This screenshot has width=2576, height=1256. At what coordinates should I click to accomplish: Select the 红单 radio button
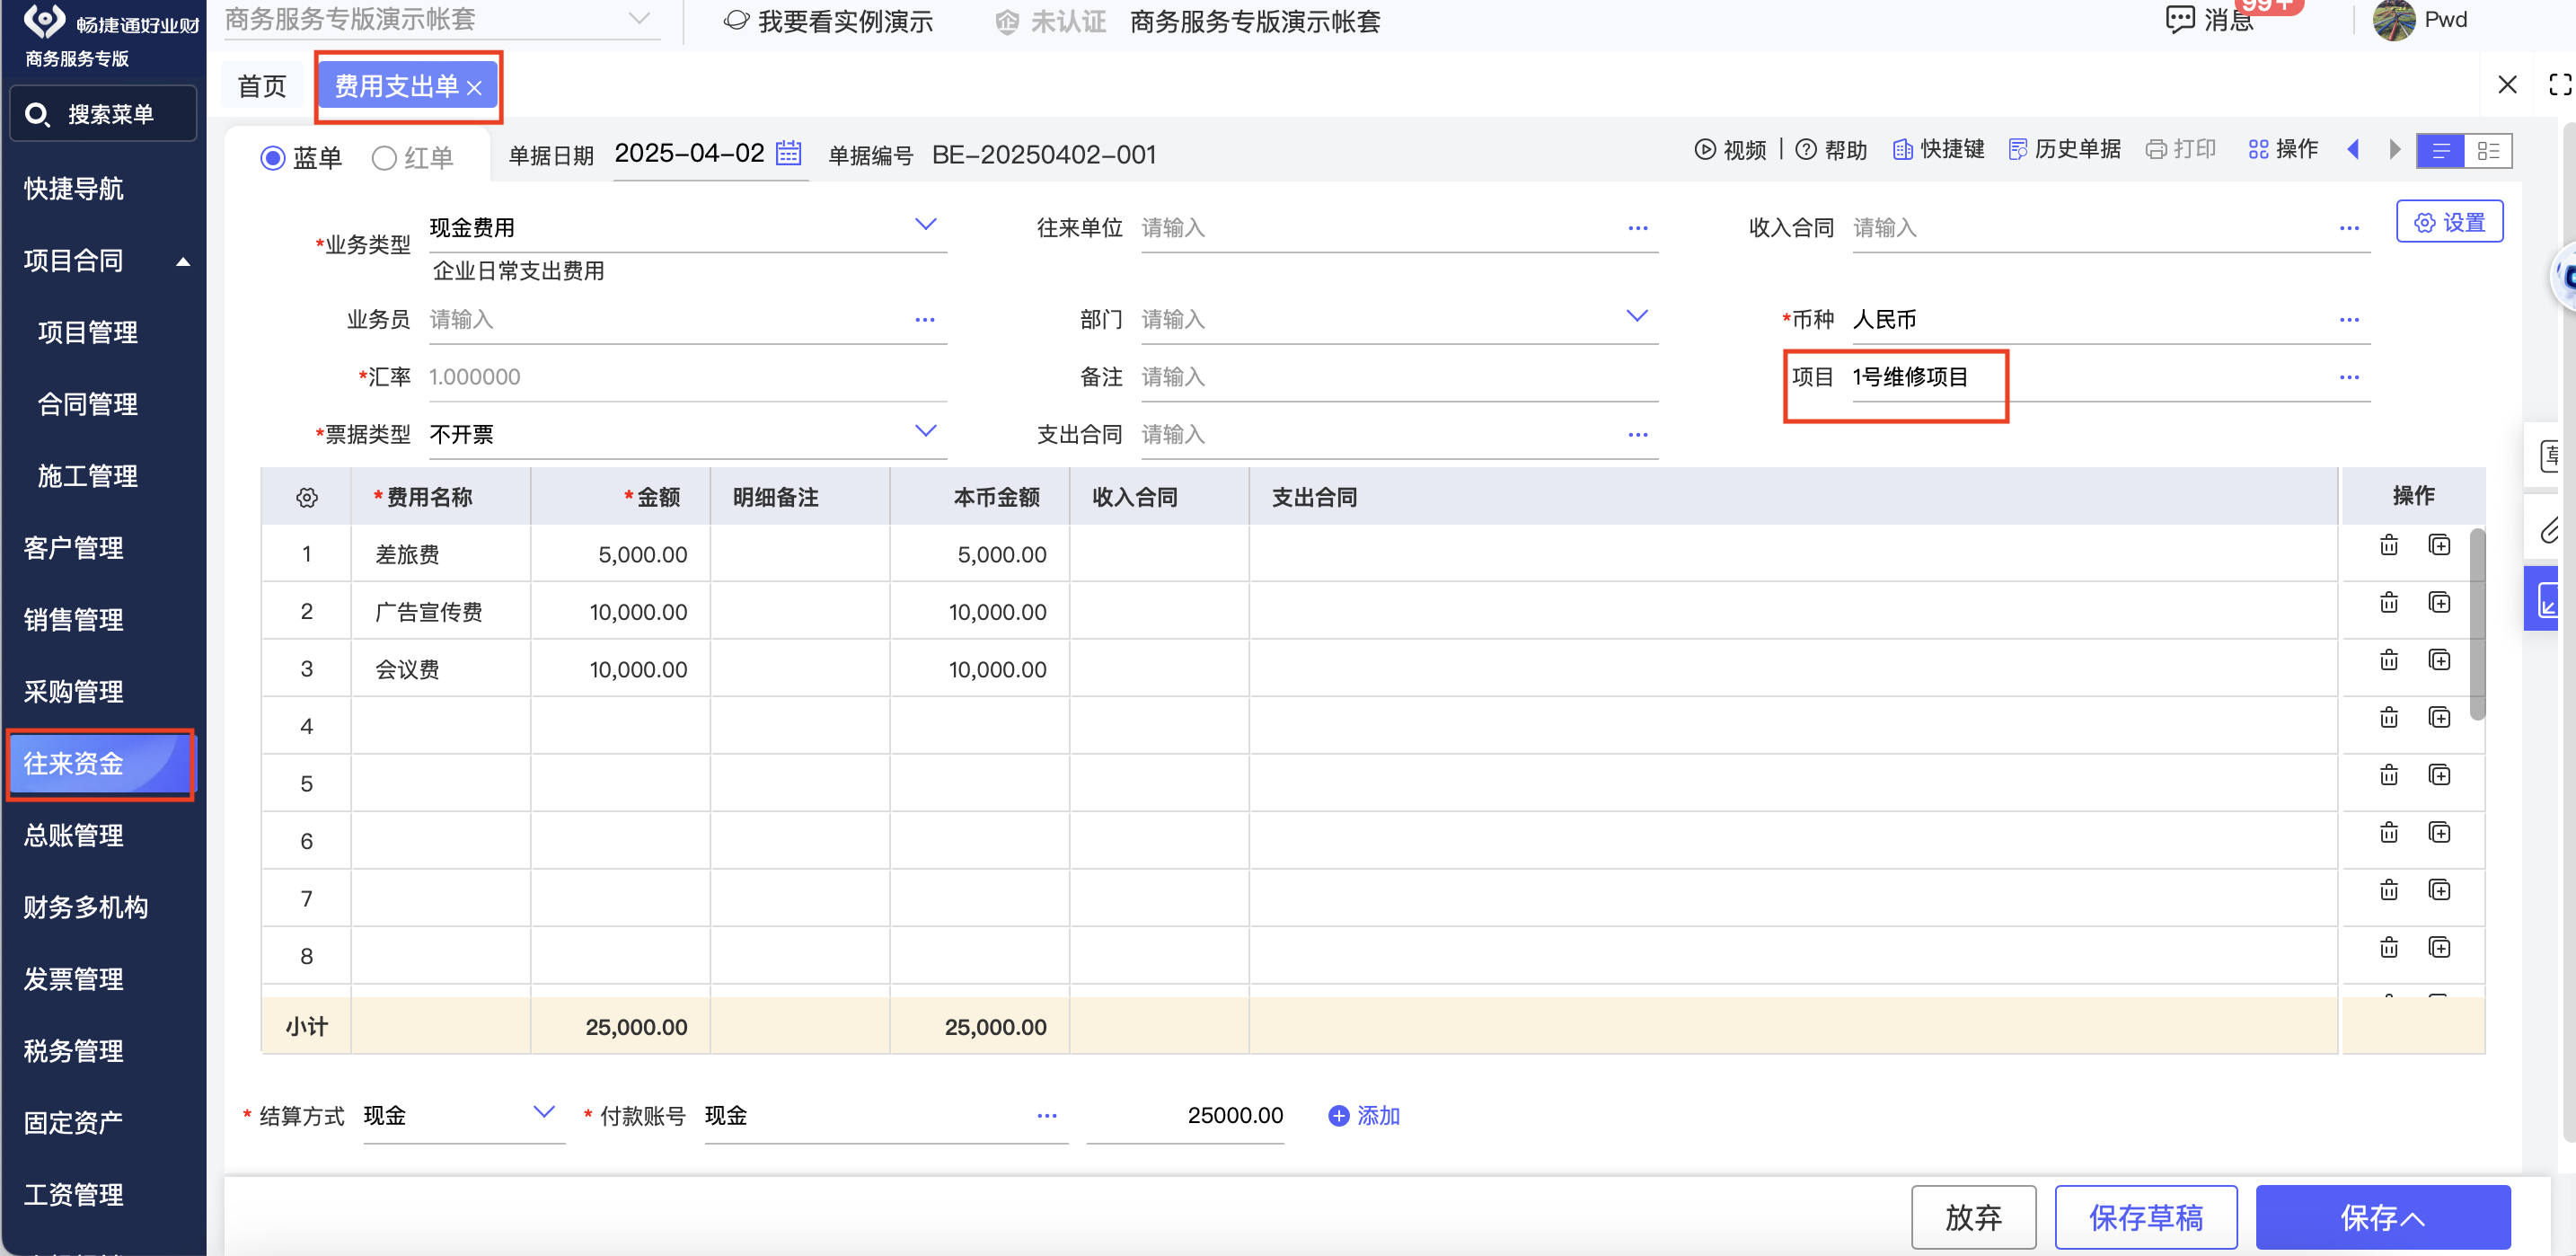point(384,158)
